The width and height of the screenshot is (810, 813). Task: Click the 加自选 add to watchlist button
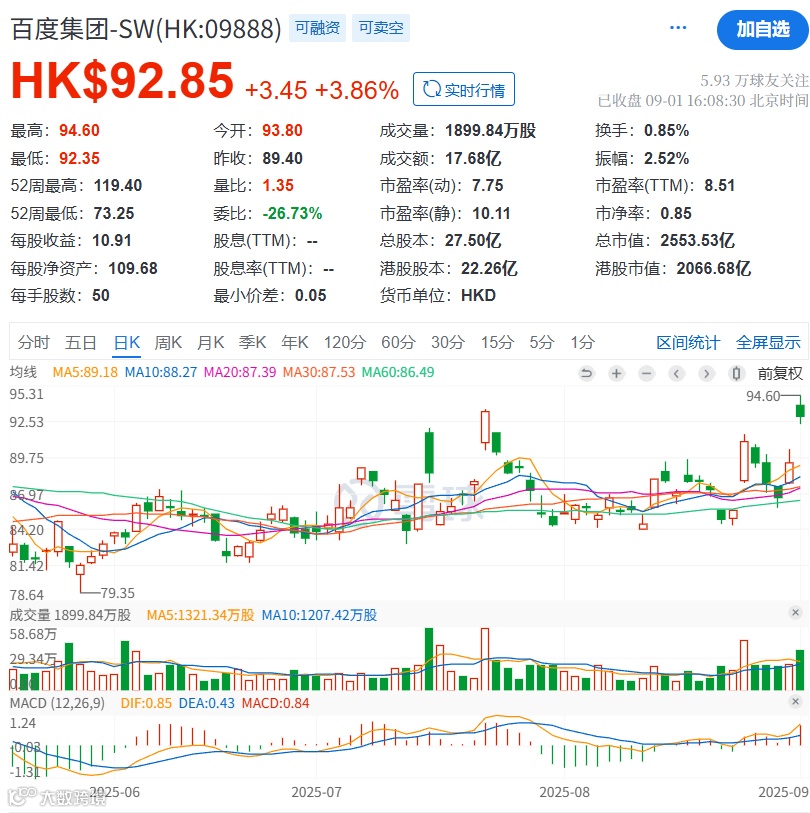(762, 30)
